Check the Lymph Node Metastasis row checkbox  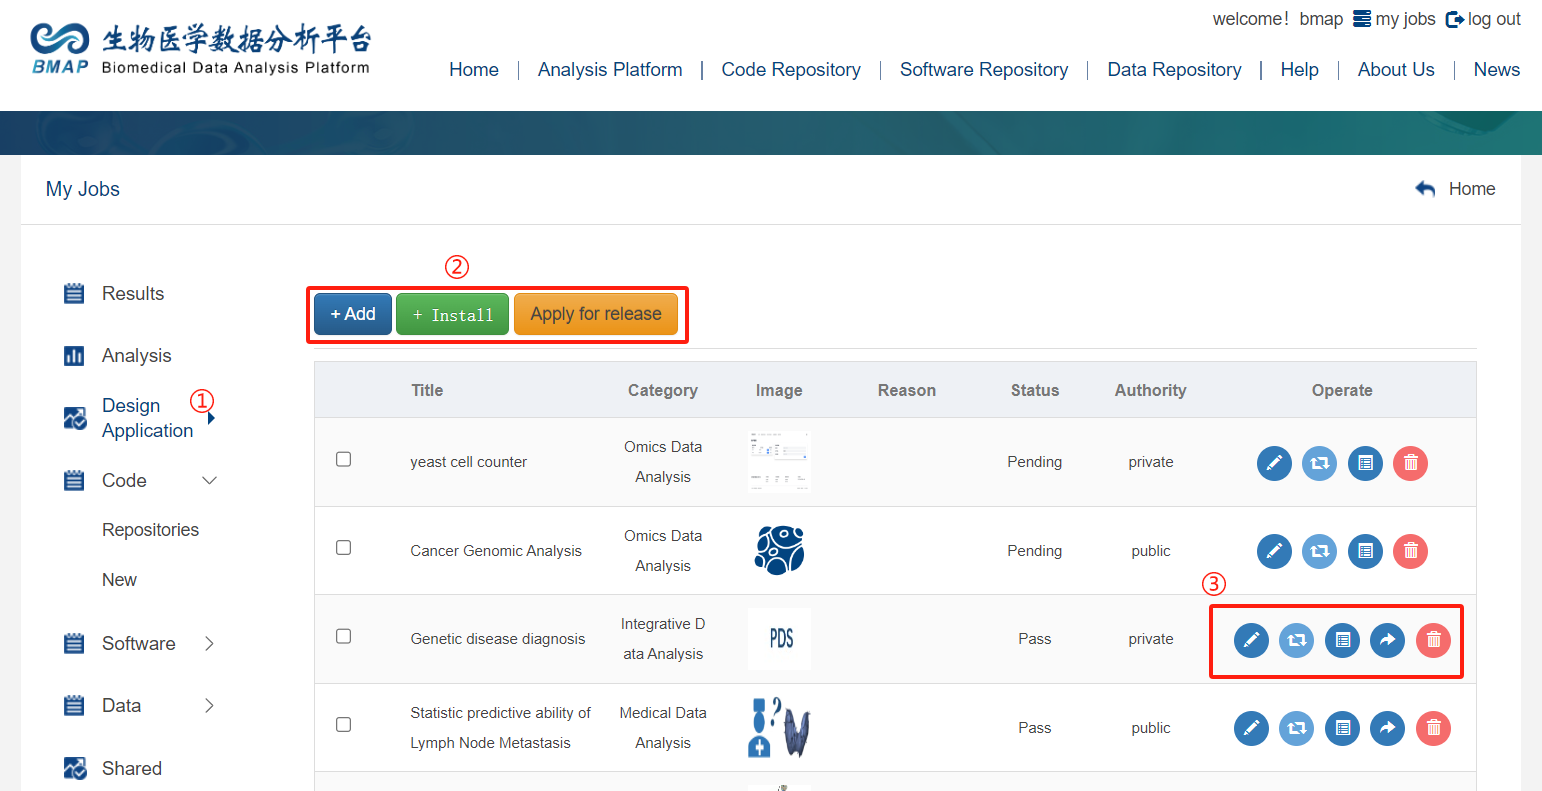tap(343, 724)
